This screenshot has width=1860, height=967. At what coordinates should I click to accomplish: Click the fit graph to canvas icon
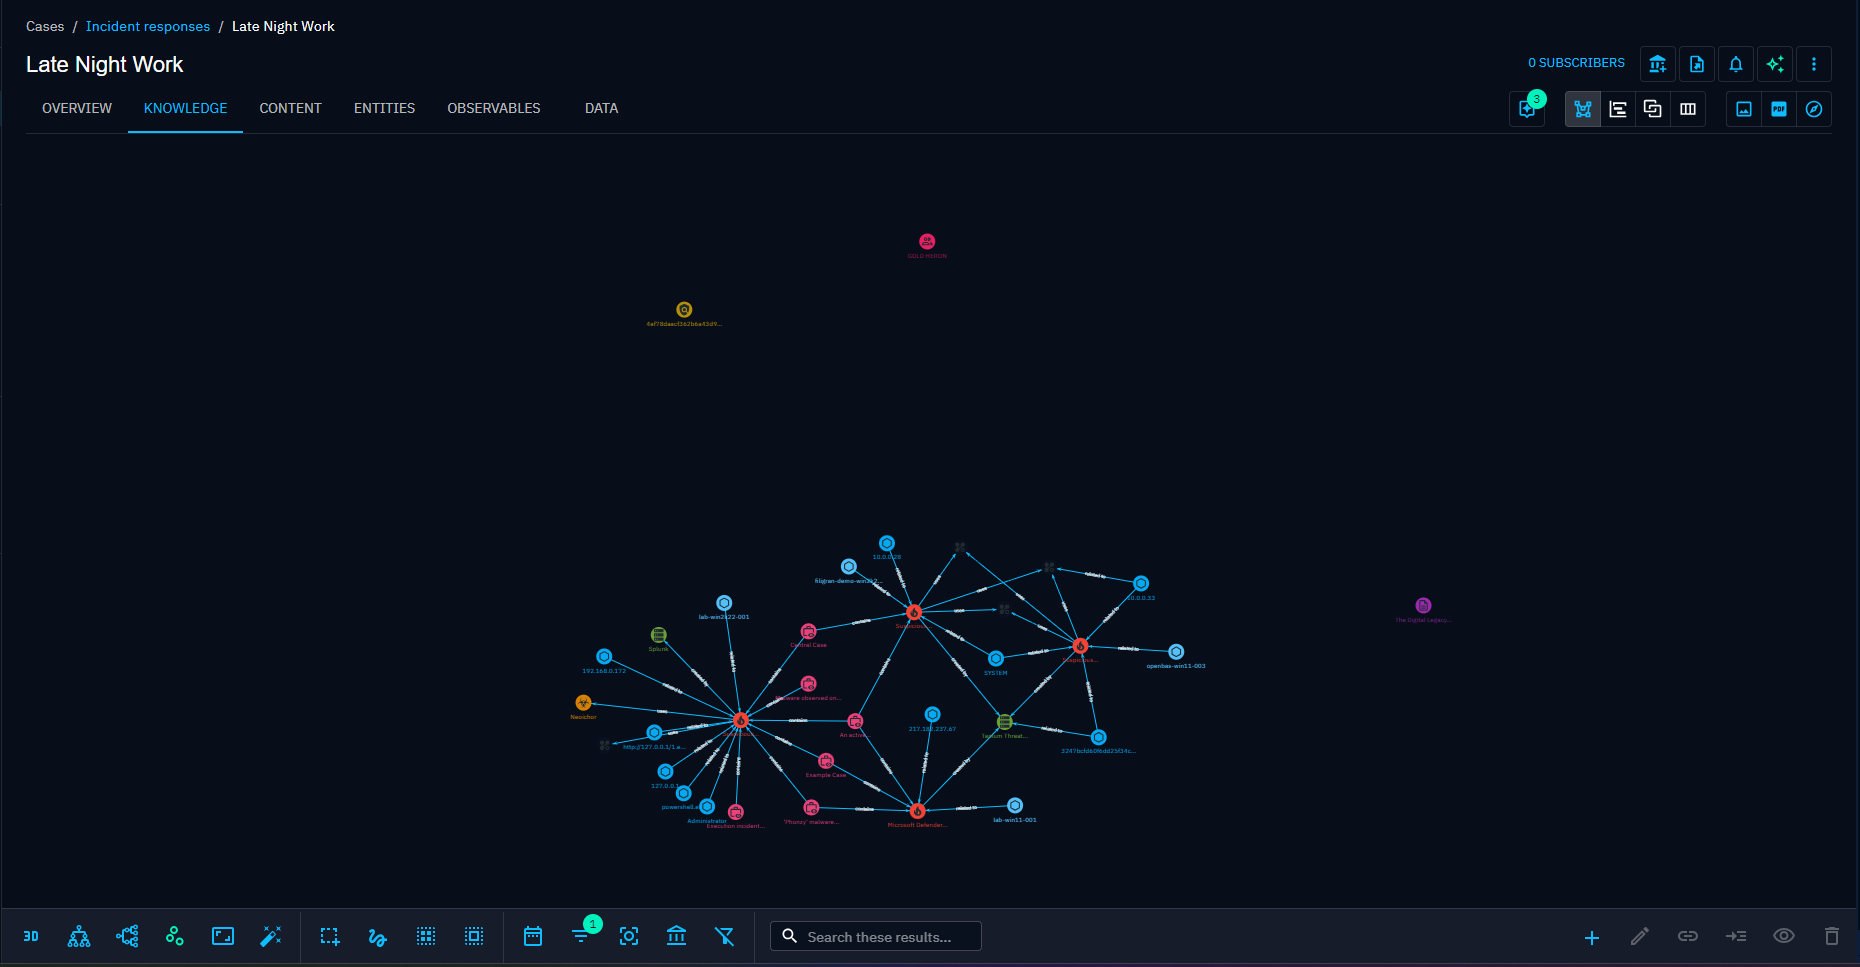(223, 936)
